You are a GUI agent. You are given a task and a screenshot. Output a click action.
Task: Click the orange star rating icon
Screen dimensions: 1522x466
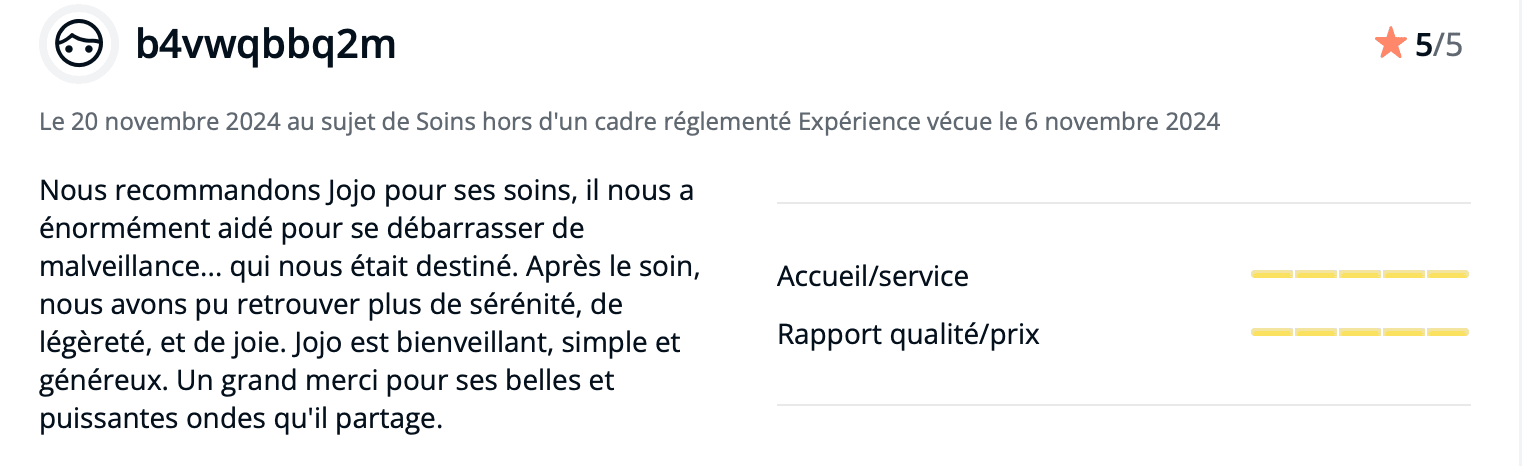click(1391, 44)
